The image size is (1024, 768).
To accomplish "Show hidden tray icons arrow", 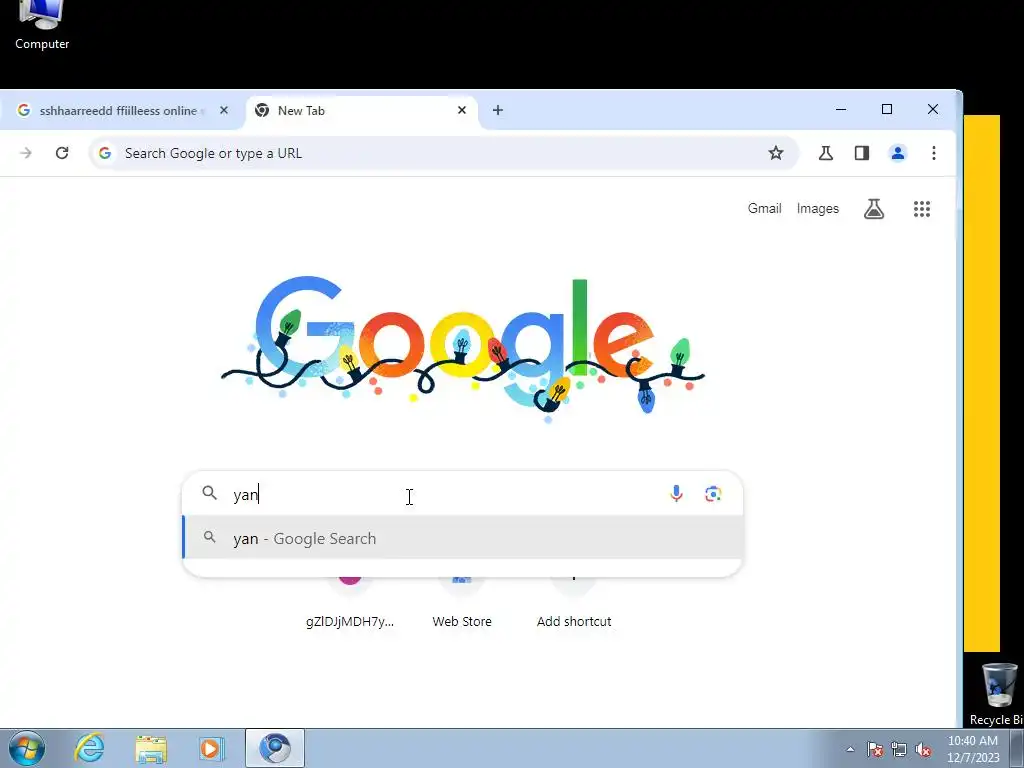I will 850,749.
